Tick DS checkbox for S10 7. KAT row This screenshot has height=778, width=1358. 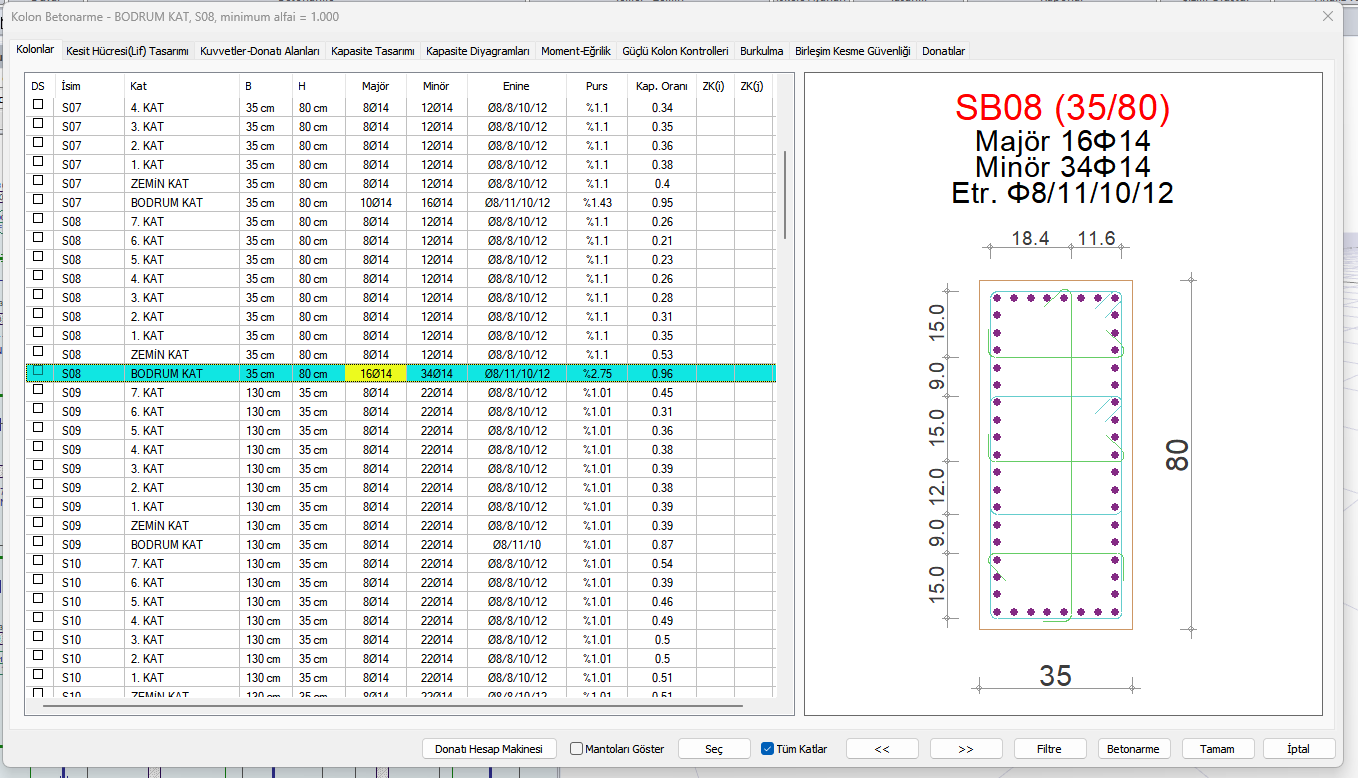point(39,560)
